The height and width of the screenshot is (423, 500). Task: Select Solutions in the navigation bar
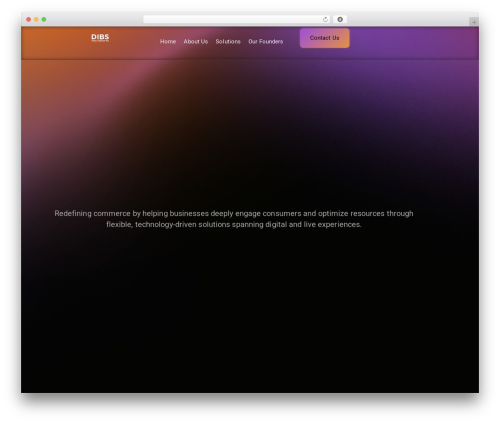pyautogui.click(x=228, y=41)
